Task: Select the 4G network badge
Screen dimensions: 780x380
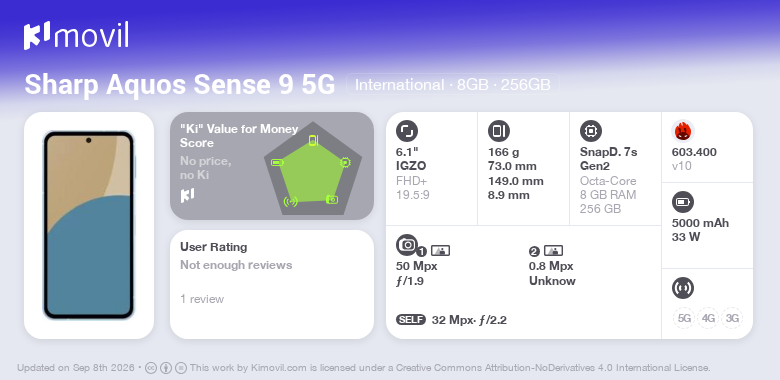Action: pos(708,318)
